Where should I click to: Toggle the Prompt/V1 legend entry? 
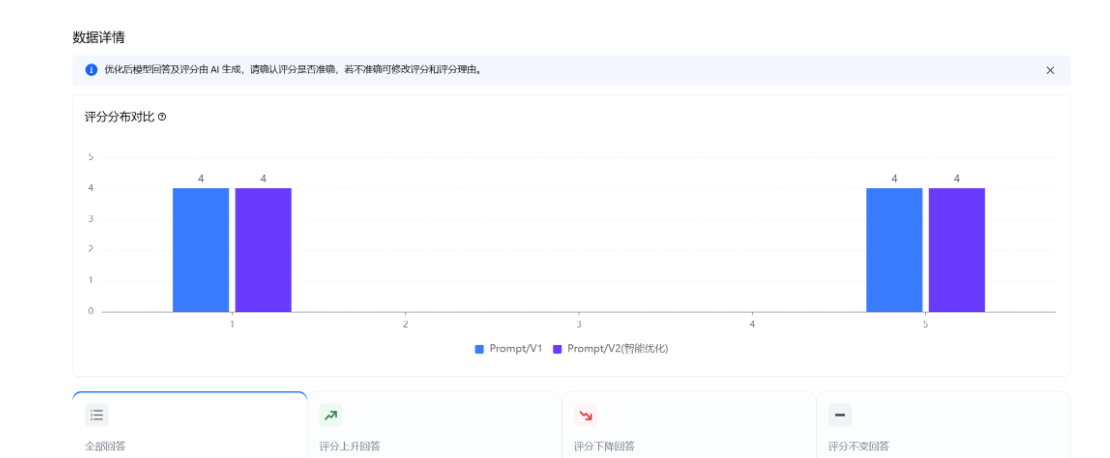(x=508, y=349)
